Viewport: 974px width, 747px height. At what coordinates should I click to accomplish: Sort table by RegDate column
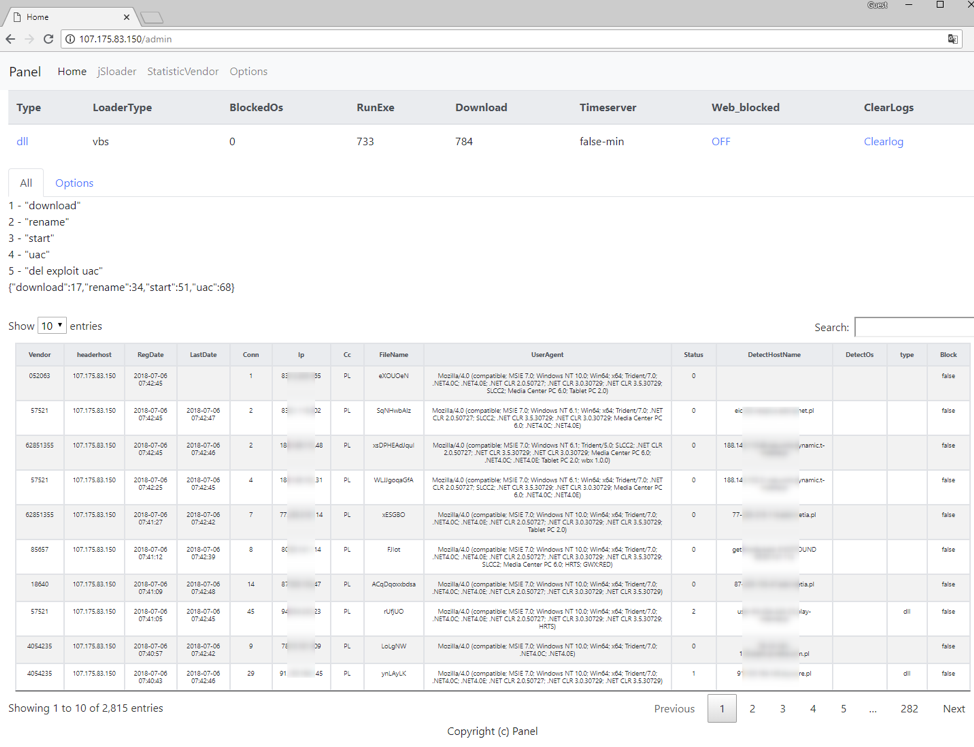tap(150, 355)
